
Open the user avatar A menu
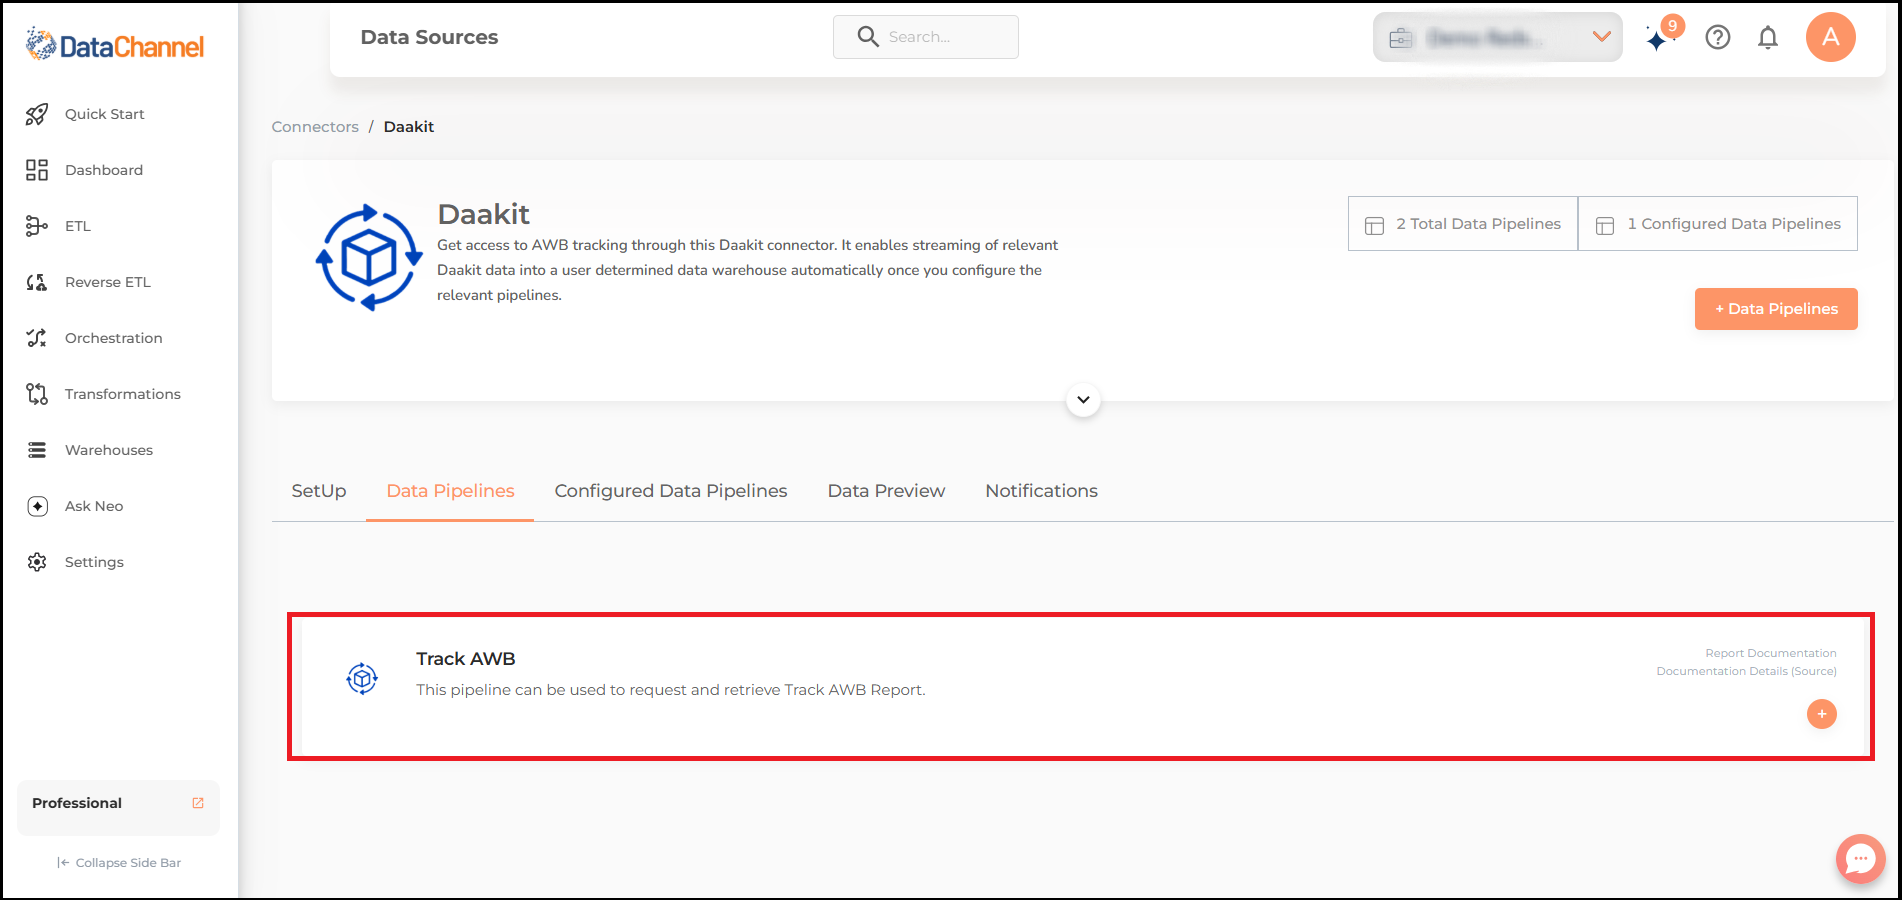pyautogui.click(x=1831, y=37)
